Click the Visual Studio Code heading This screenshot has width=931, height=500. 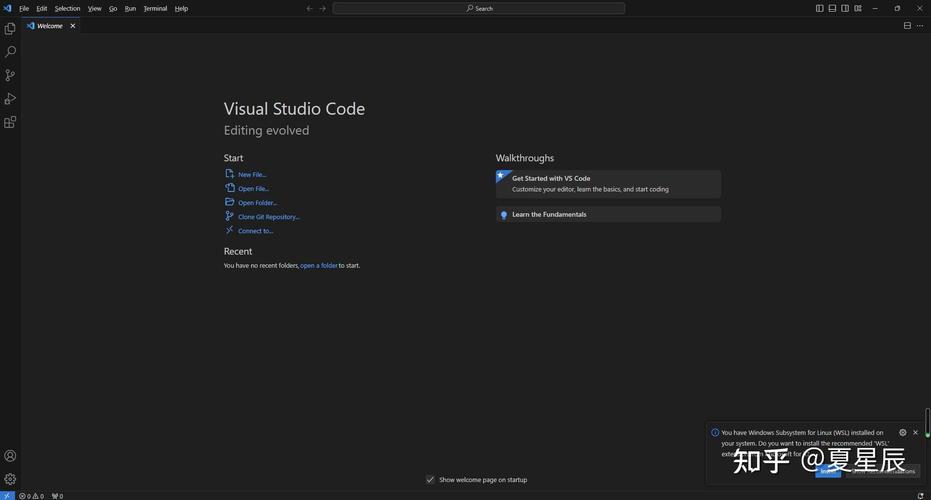click(294, 109)
